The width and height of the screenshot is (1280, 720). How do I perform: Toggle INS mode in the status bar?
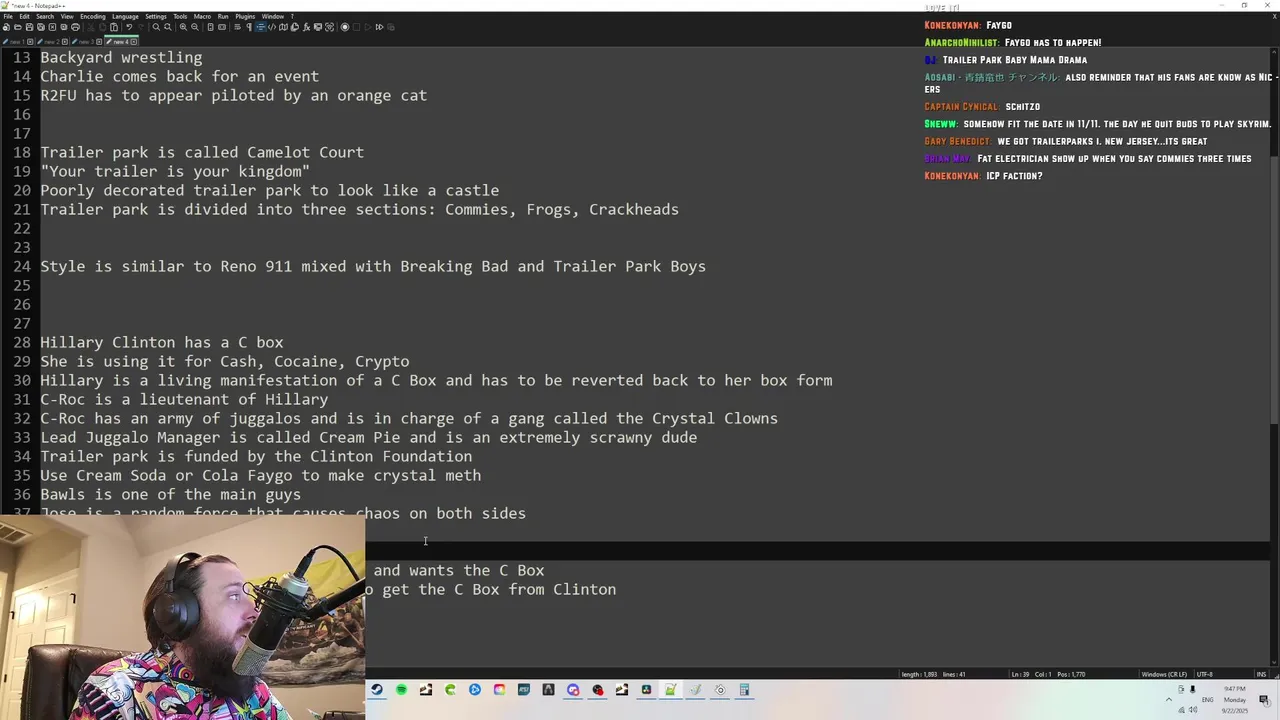point(1261,674)
